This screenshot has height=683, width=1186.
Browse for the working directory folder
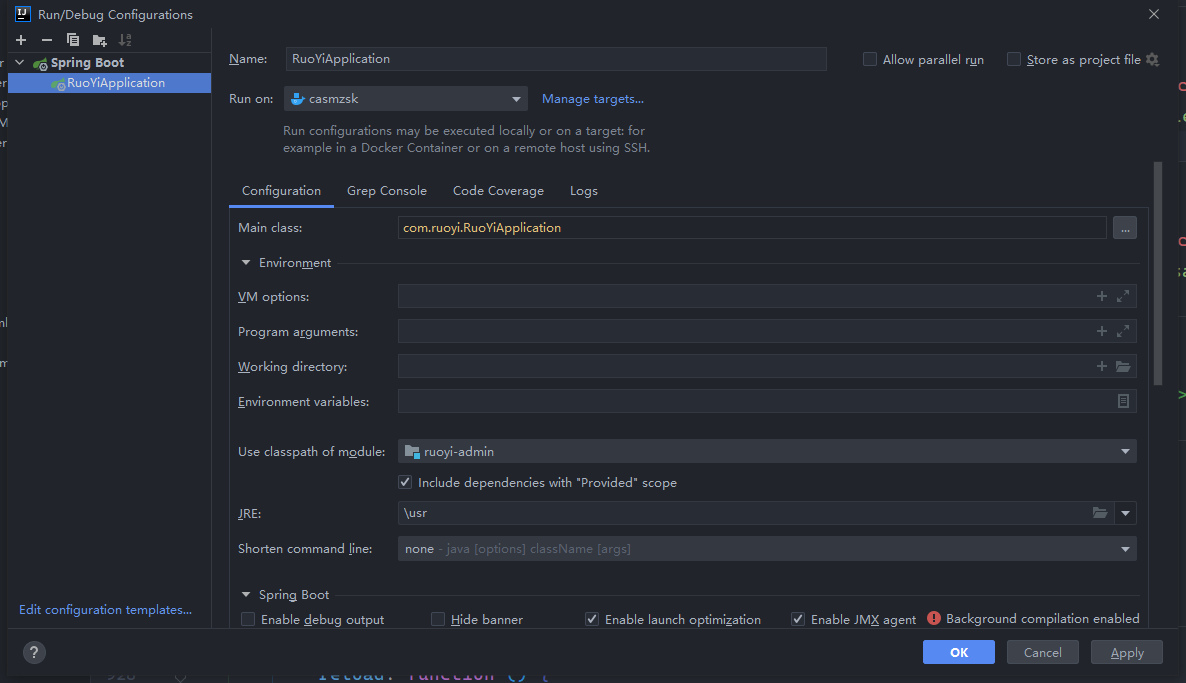(1123, 366)
